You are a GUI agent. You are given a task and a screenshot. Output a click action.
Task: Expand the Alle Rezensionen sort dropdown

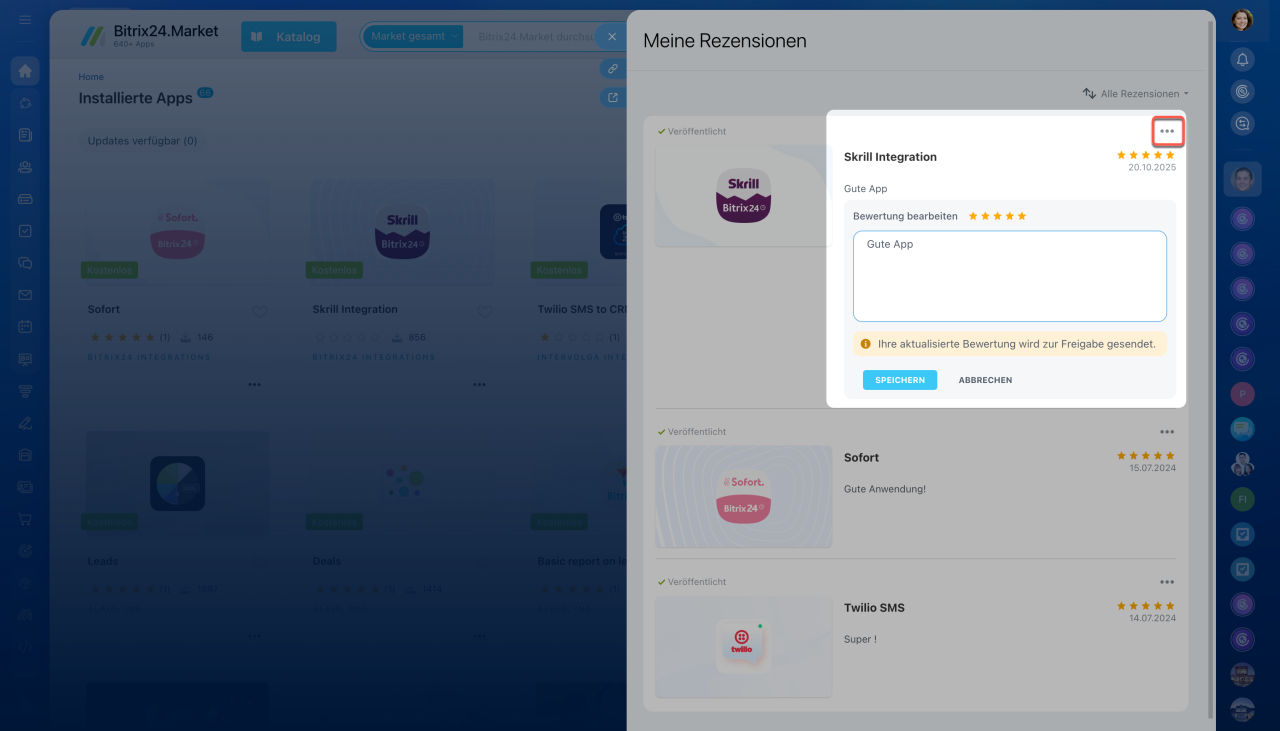(x=1136, y=94)
